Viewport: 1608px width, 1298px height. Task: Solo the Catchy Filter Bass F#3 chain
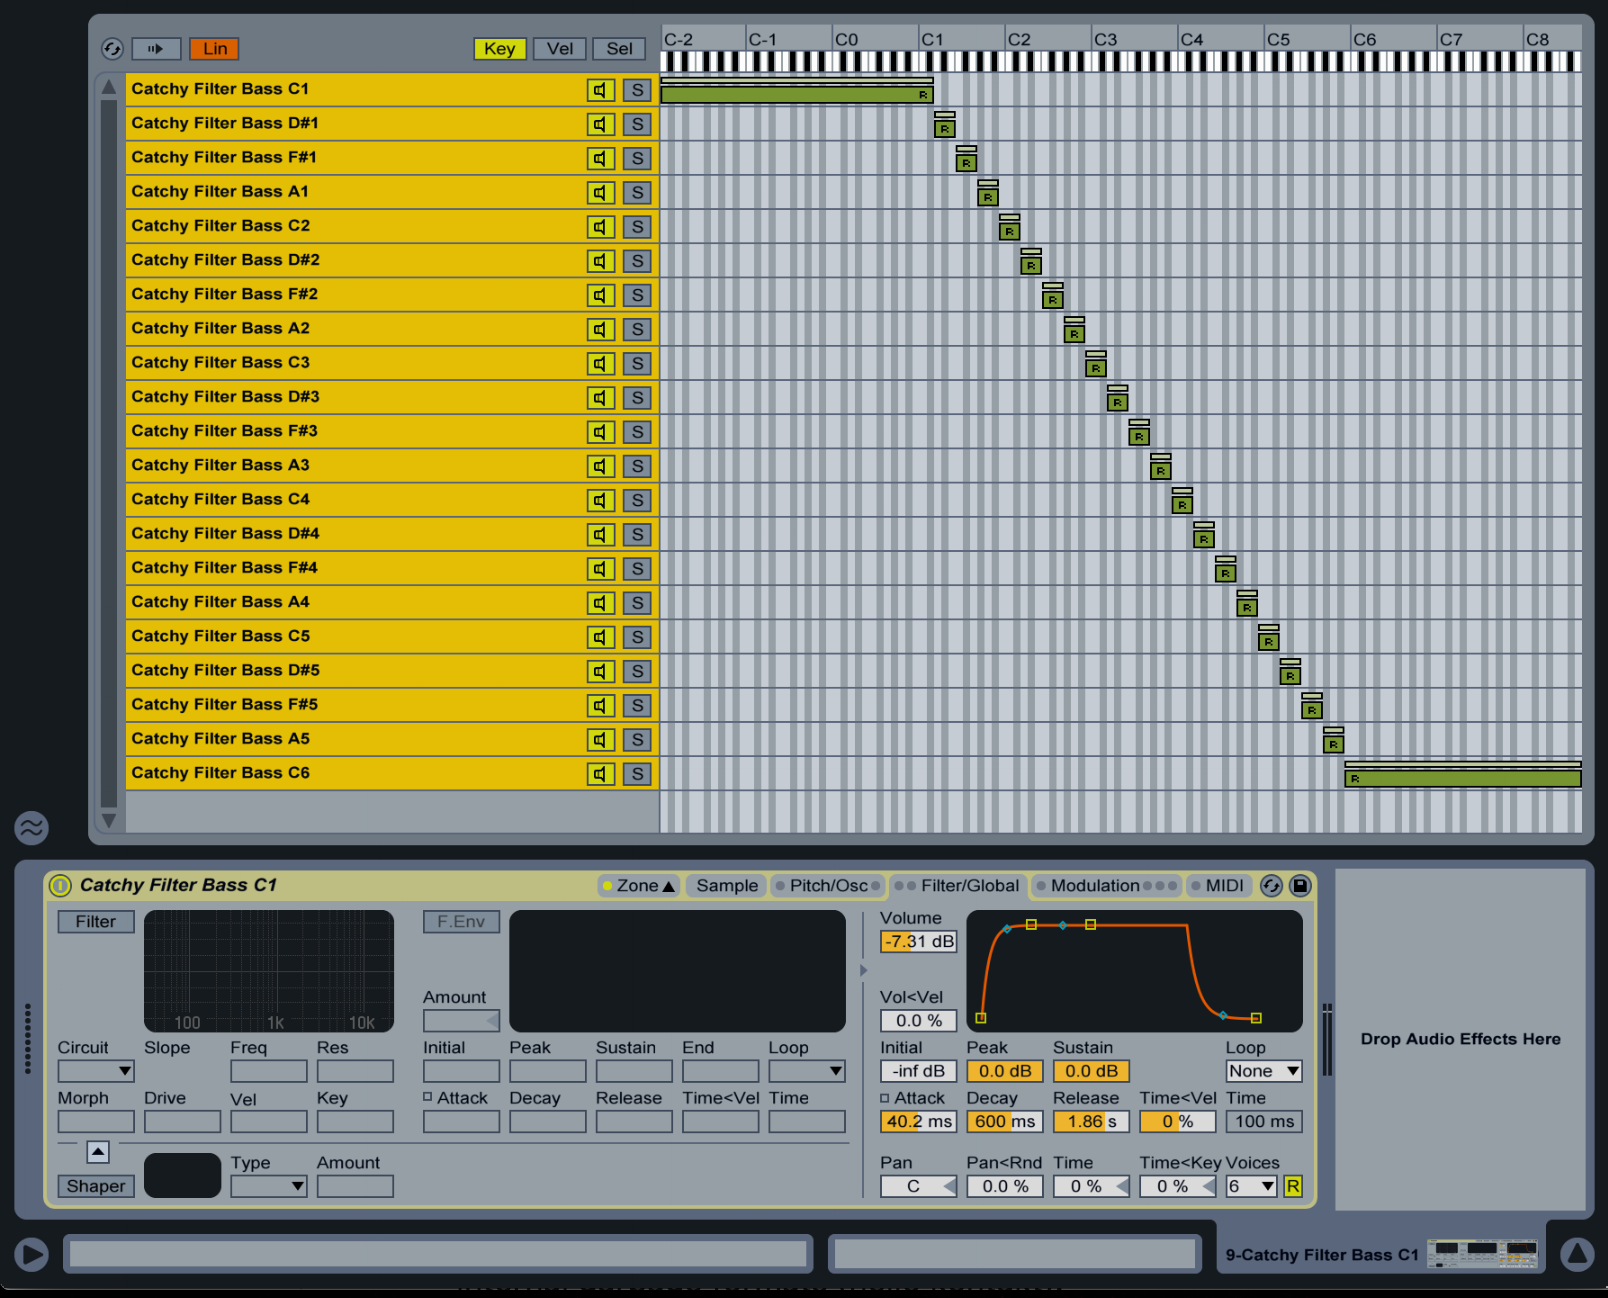(637, 432)
